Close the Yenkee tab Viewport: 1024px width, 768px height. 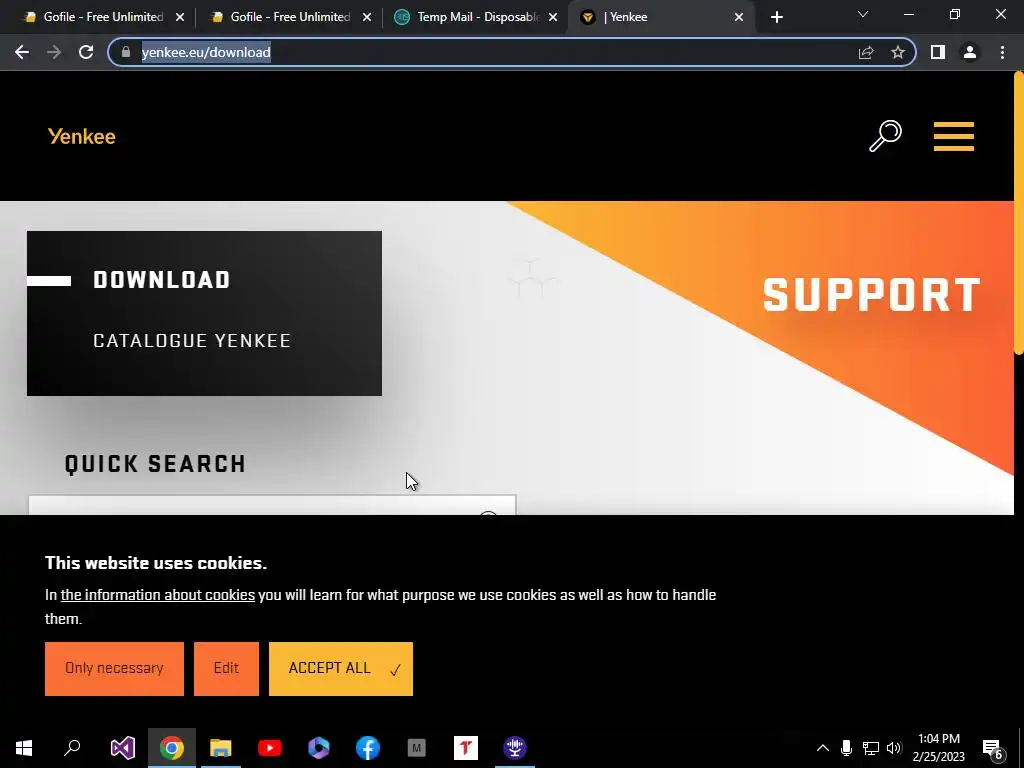pos(739,18)
